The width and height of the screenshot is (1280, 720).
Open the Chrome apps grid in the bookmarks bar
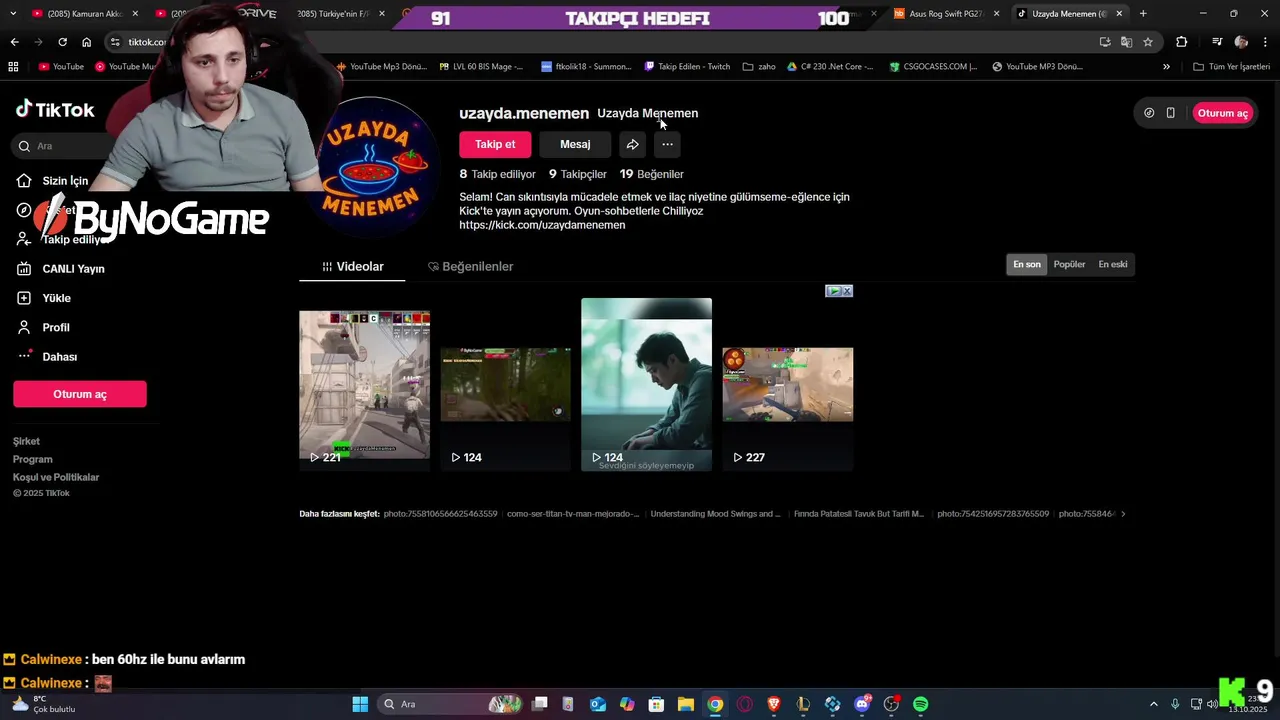pos(13,67)
